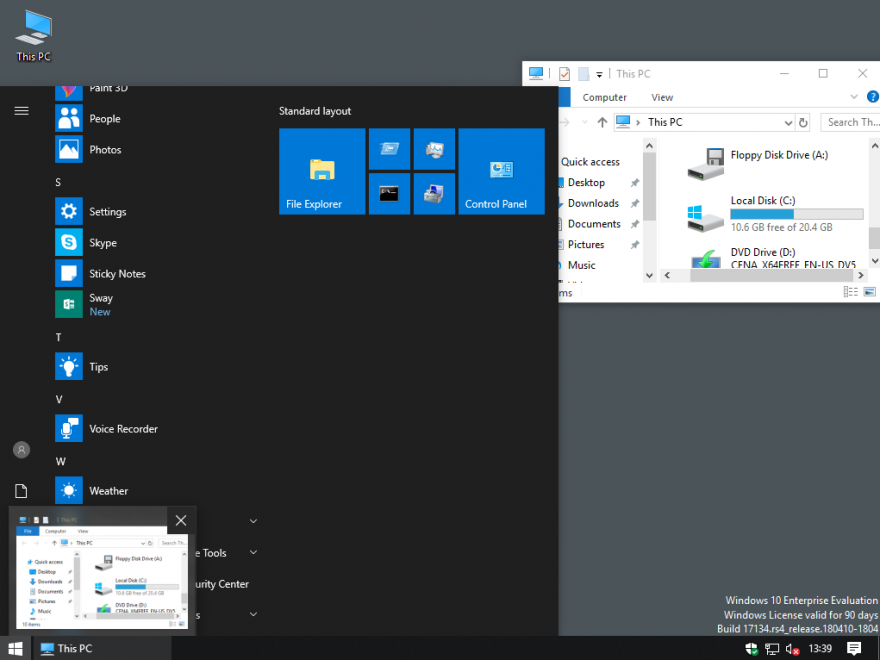This screenshot has width=880, height=660.
Task: Click the Windows Start button
Action: click(x=15, y=648)
